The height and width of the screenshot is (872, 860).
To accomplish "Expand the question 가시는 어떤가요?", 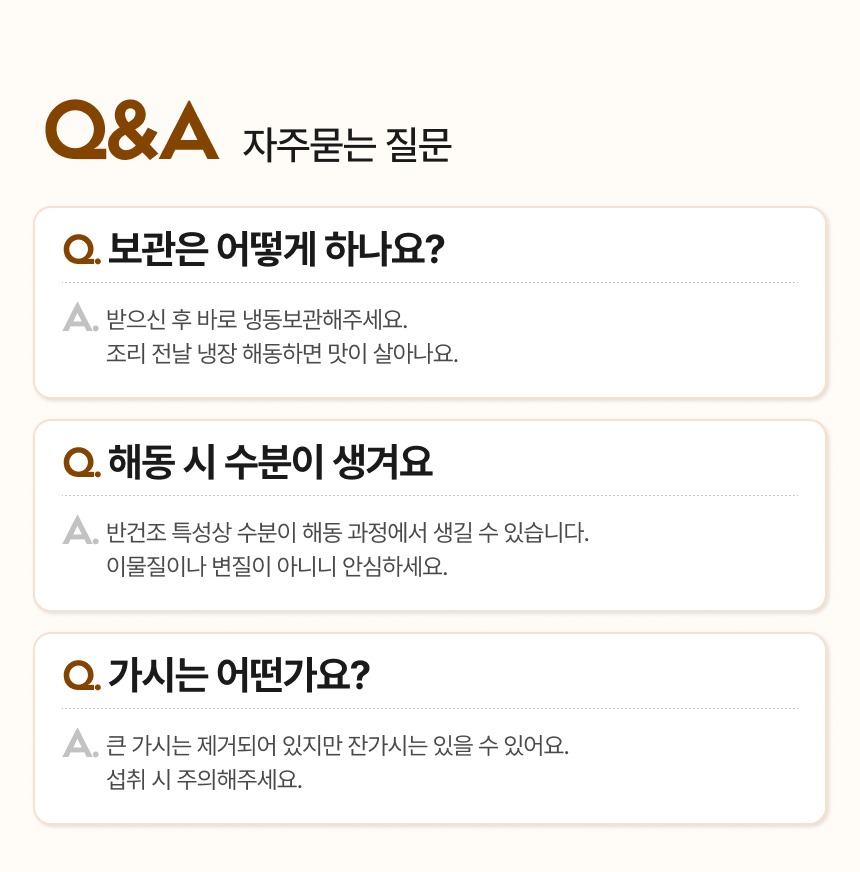I will tap(238, 674).
